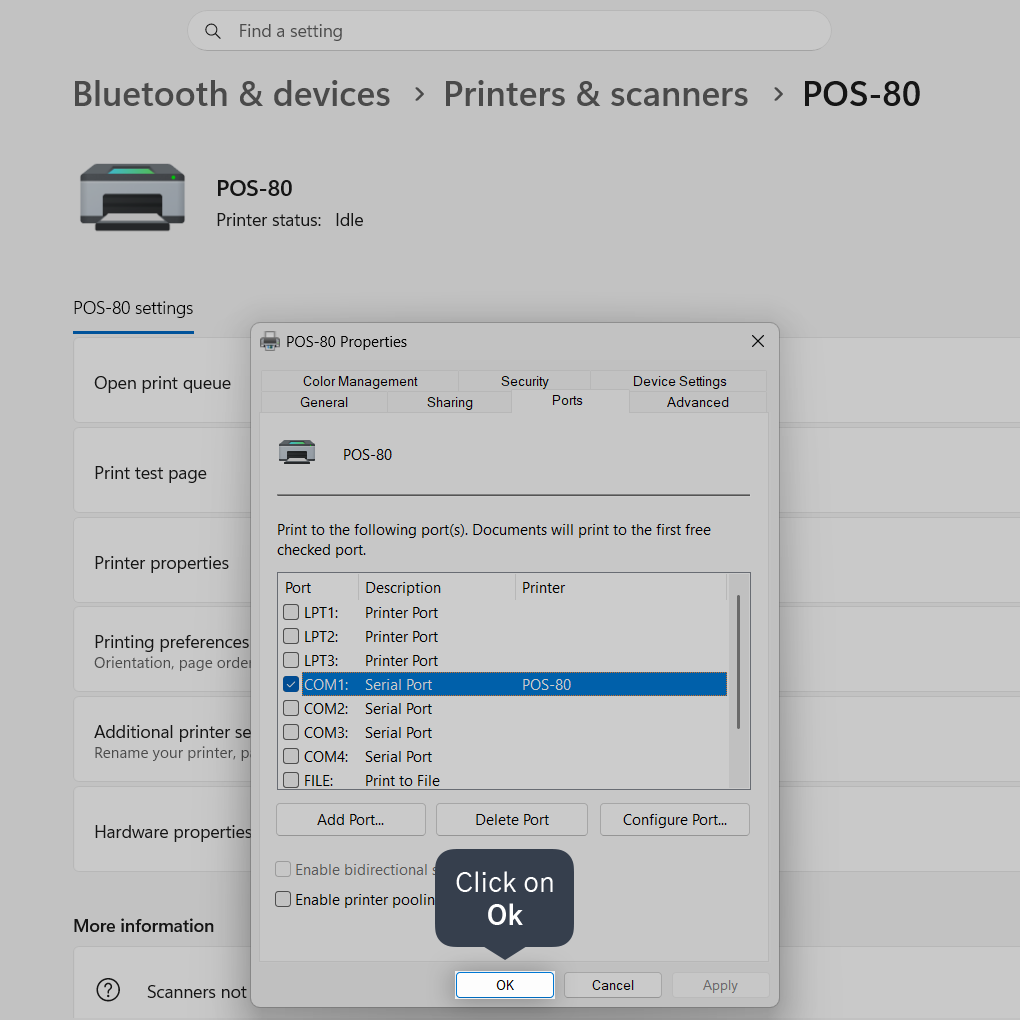
Task: Go to Printers & scanners breadcrumb
Action: tap(596, 94)
